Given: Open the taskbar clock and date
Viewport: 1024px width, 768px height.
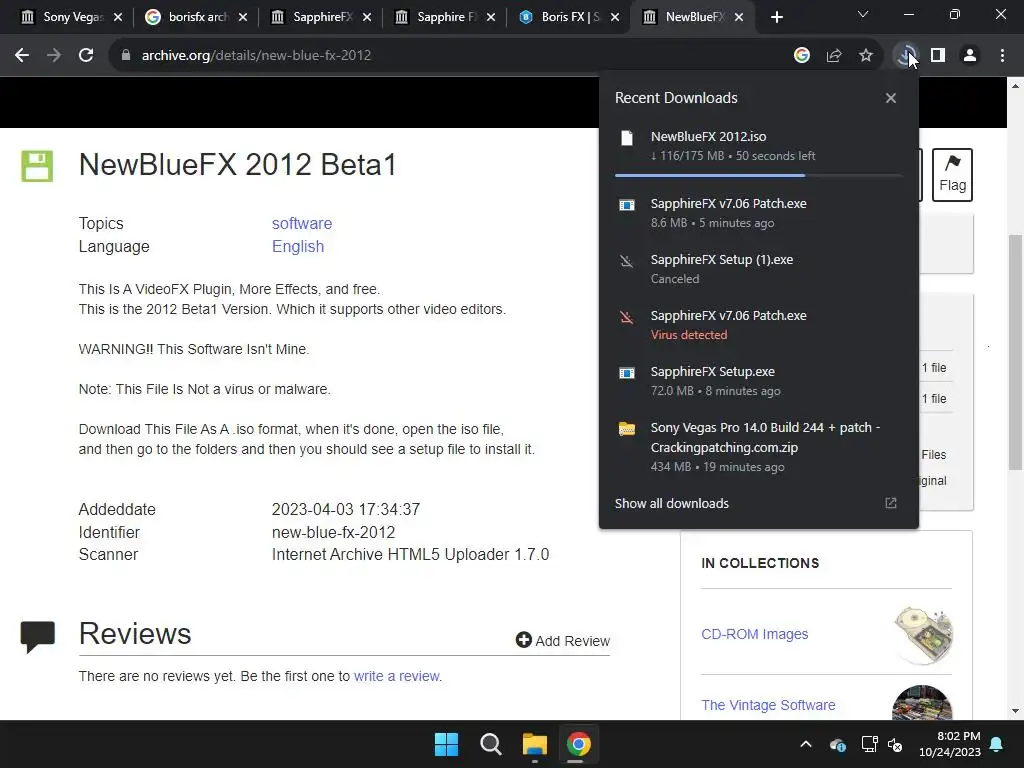Looking at the screenshot, I should pos(950,744).
